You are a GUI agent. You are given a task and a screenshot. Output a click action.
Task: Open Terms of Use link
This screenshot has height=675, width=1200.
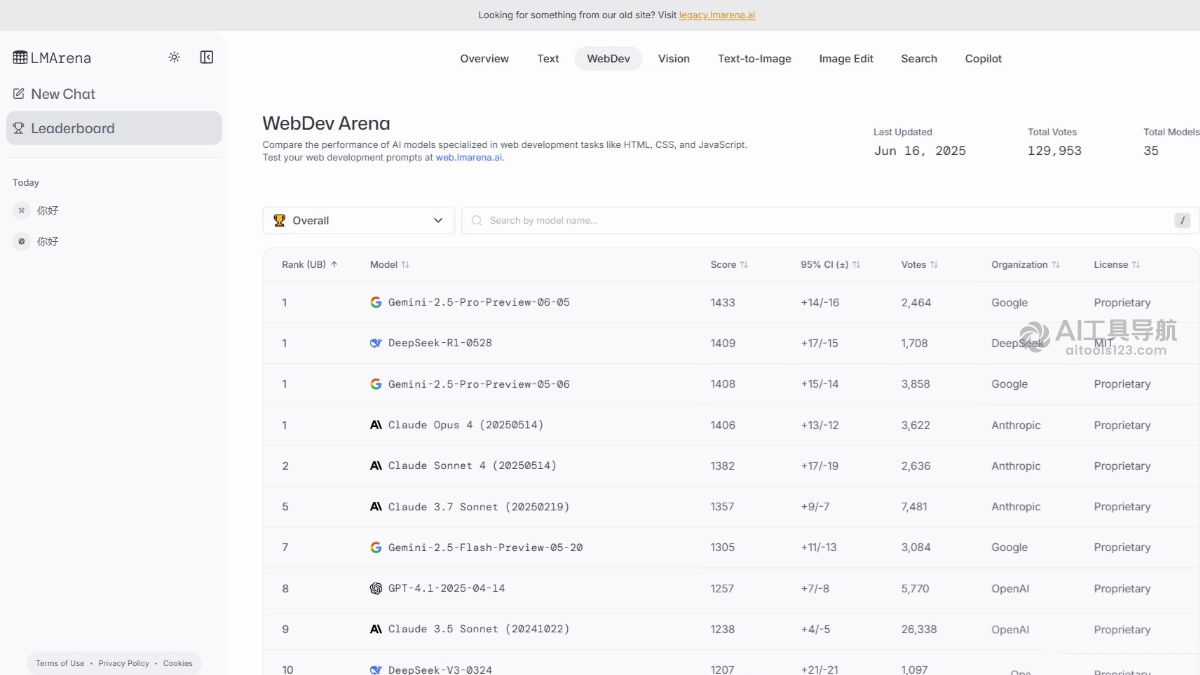click(x=60, y=663)
